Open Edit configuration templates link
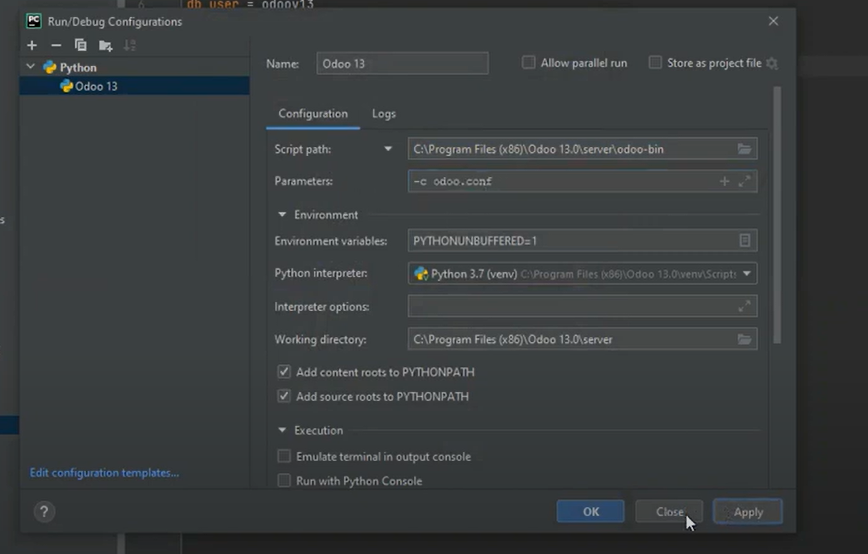 (x=104, y=473)
